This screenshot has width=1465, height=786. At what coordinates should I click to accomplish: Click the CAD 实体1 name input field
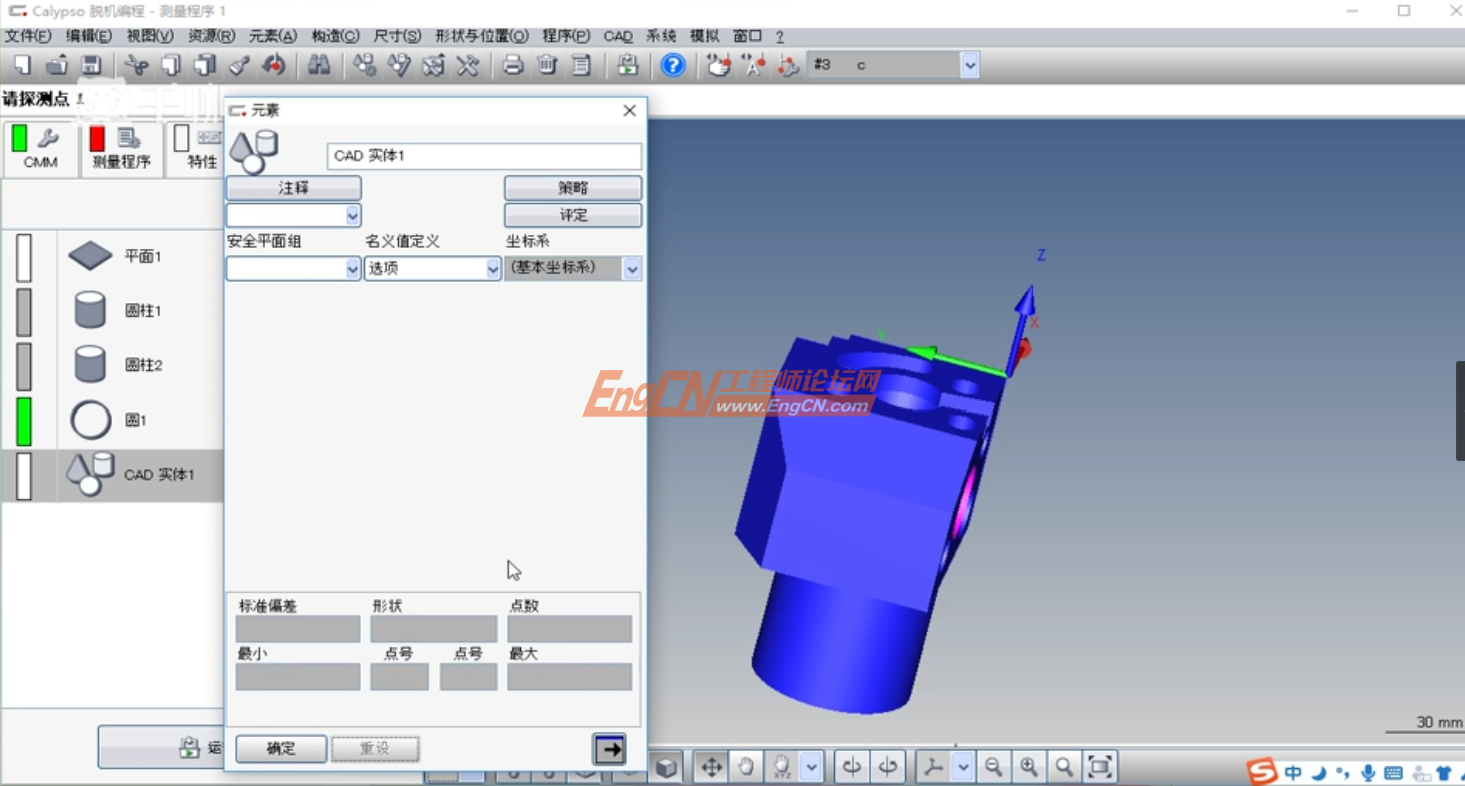click(x=484, y=156)
